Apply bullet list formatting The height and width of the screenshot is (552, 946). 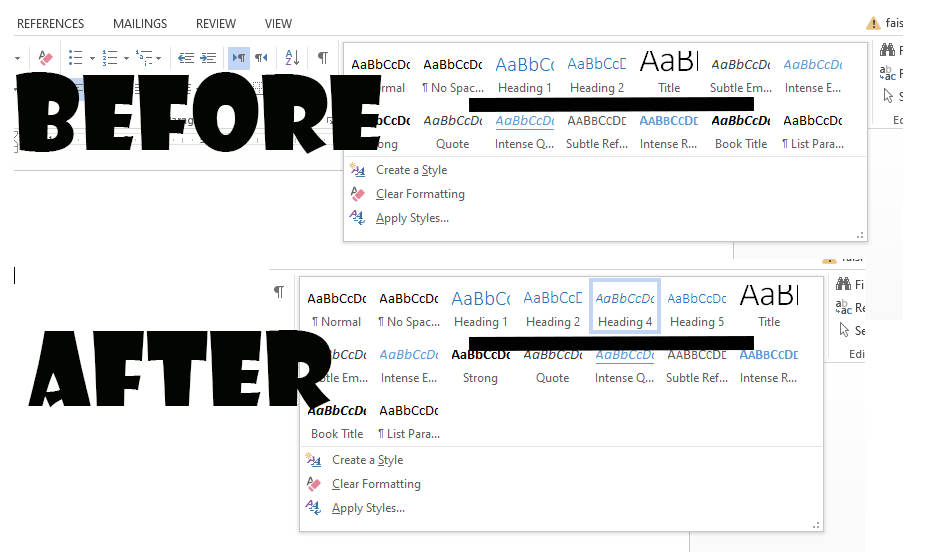tap(75, 58)
